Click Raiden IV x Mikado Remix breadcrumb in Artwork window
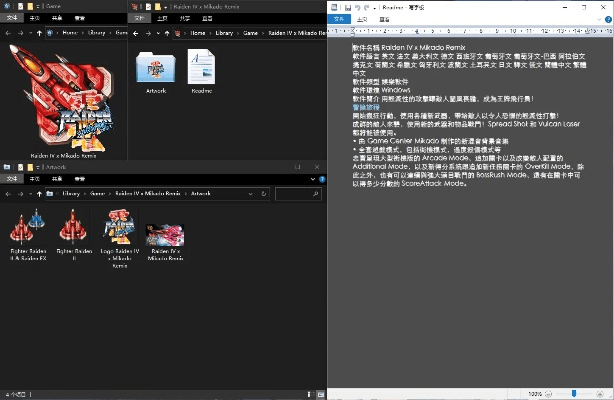Screen dimensions: 614x400 click(x=148, y=194)
